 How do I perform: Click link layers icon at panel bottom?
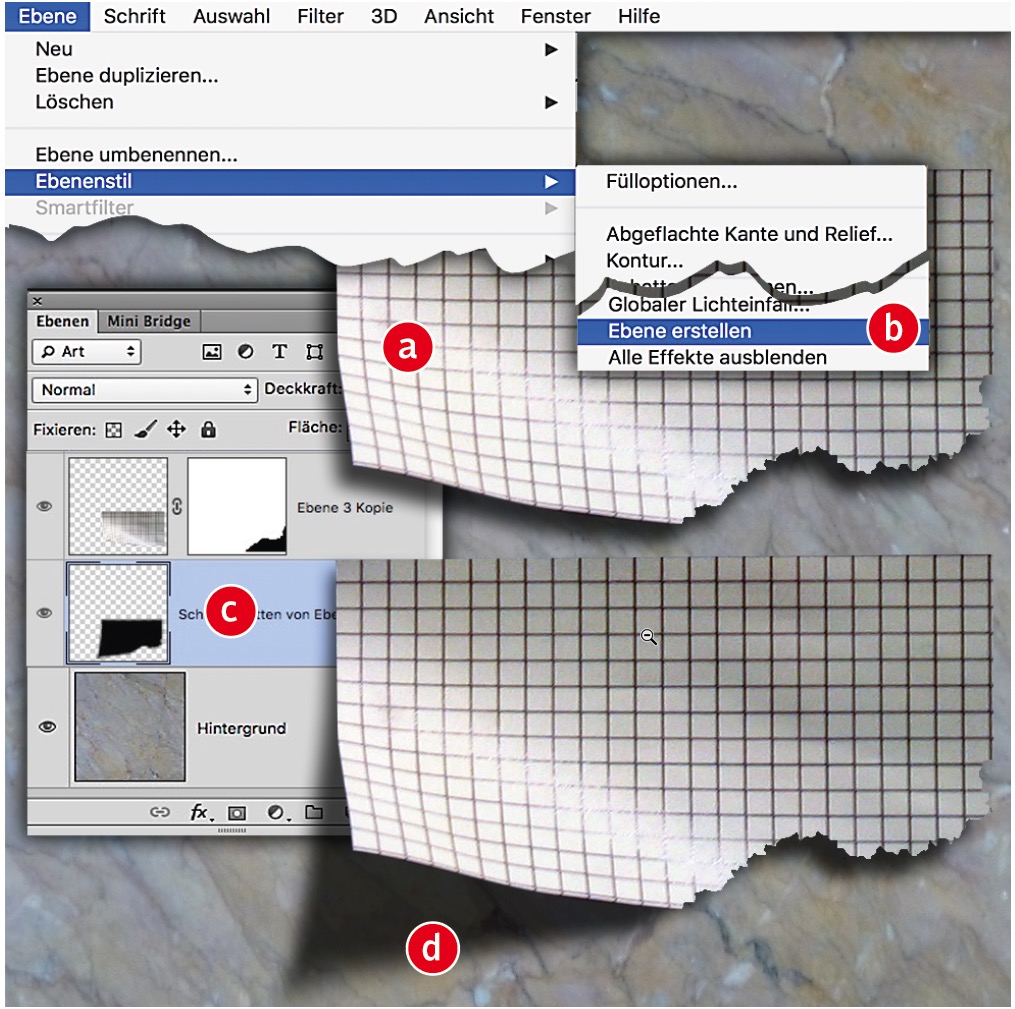coord(159,812)
